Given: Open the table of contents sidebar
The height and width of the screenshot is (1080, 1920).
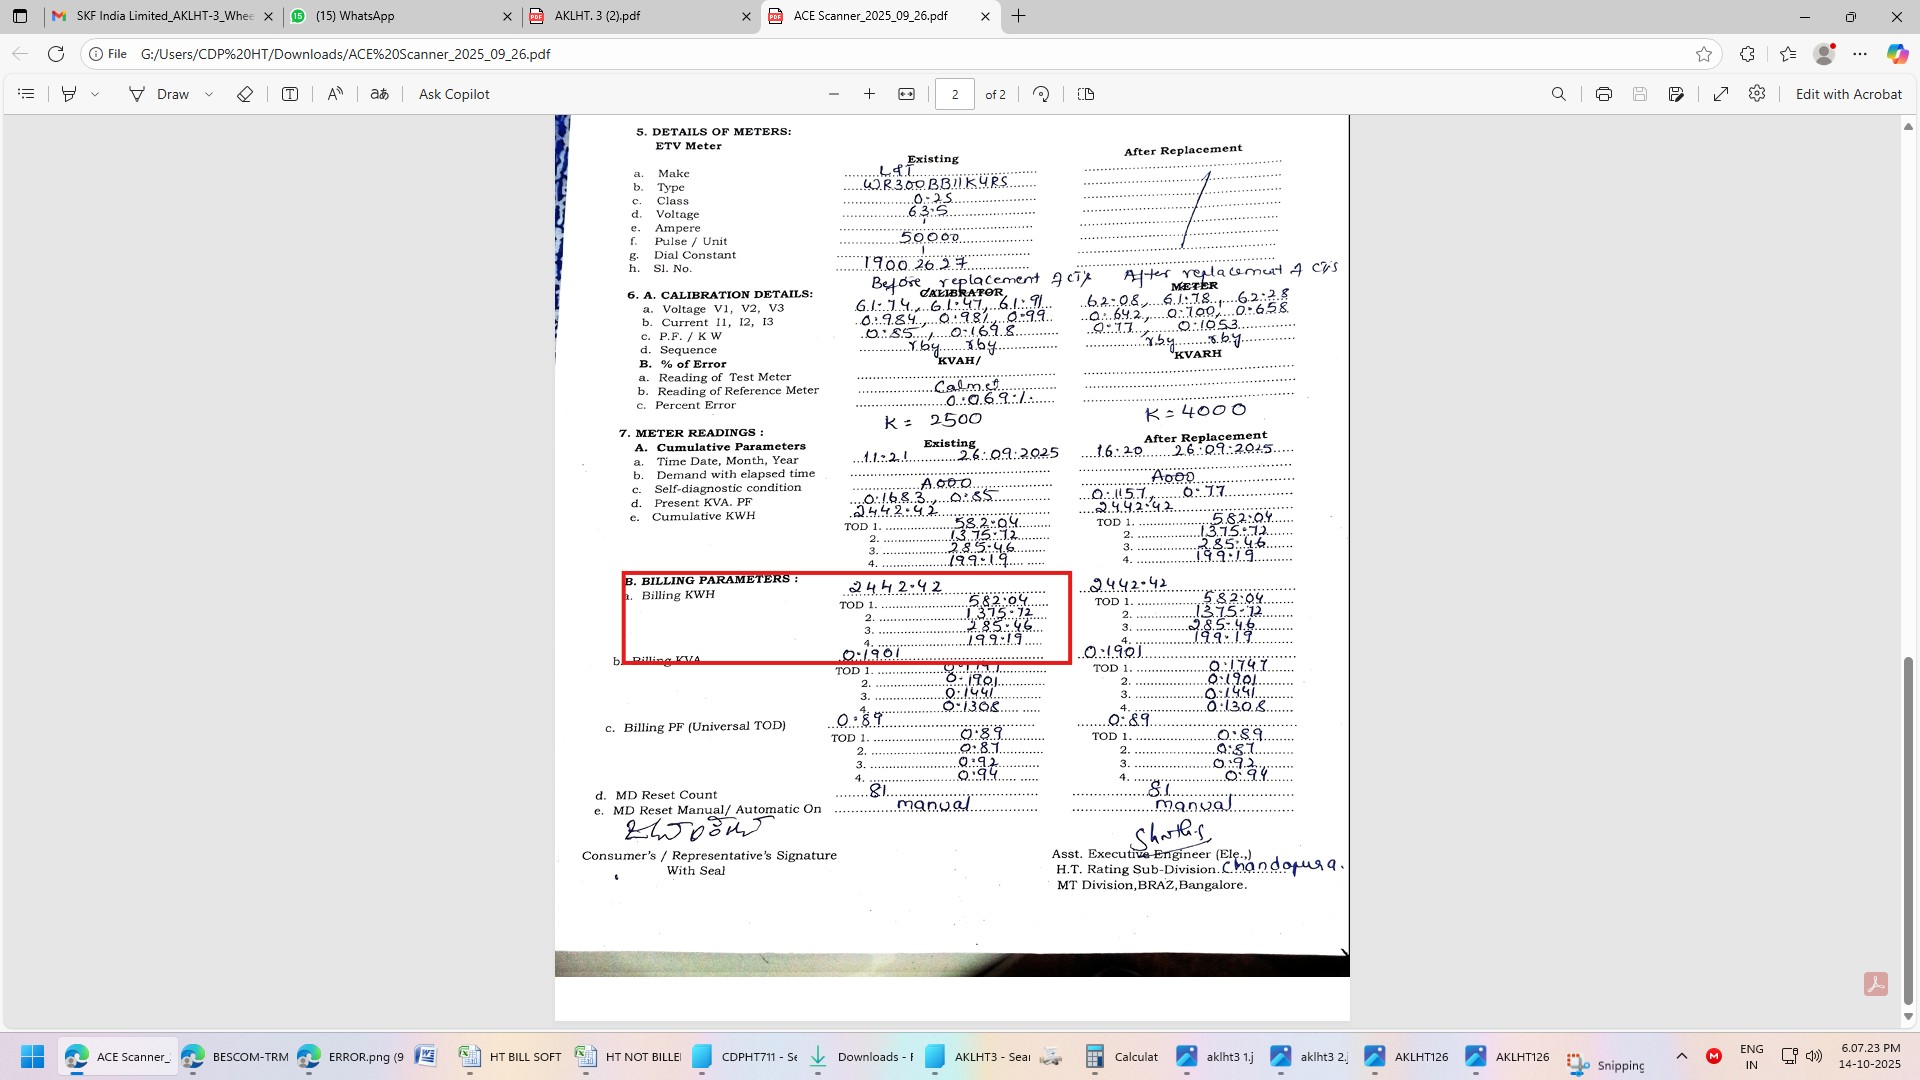Looking at the screenshot, I should click(x=27, y=94).
